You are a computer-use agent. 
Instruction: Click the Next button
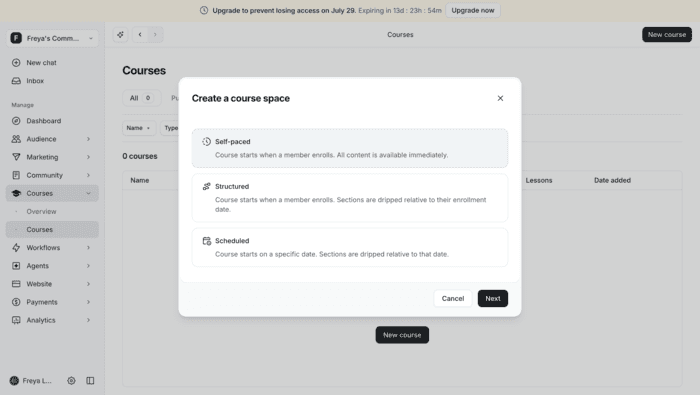493,299
